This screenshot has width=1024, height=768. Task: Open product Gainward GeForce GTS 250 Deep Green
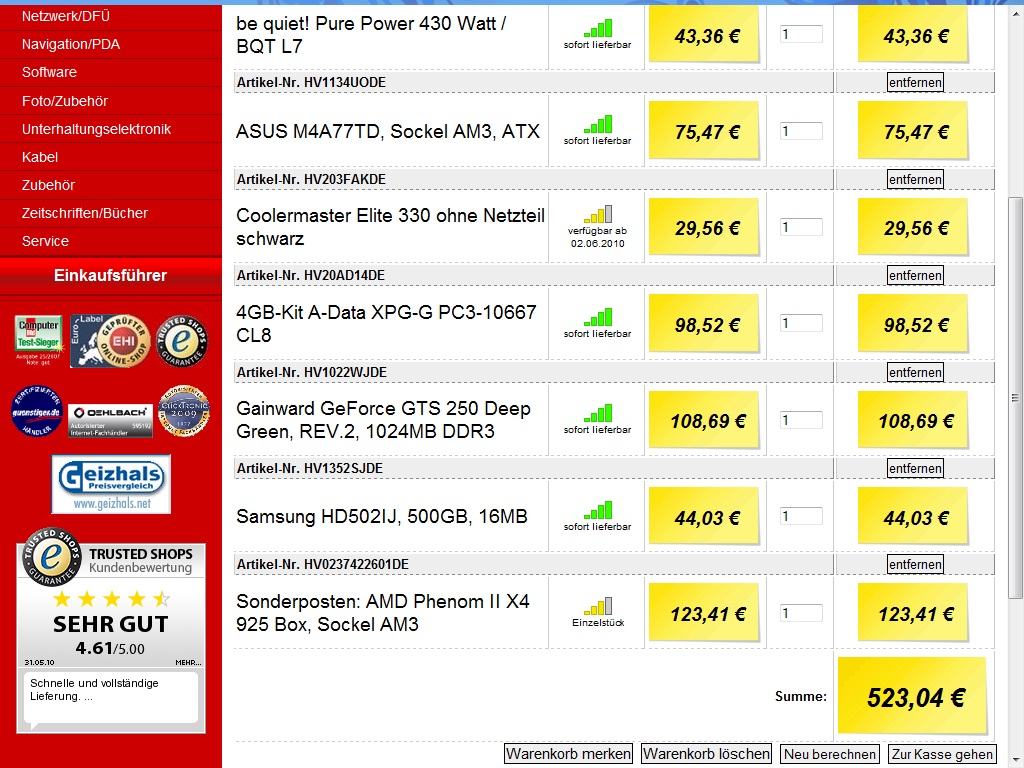(383, 420)
